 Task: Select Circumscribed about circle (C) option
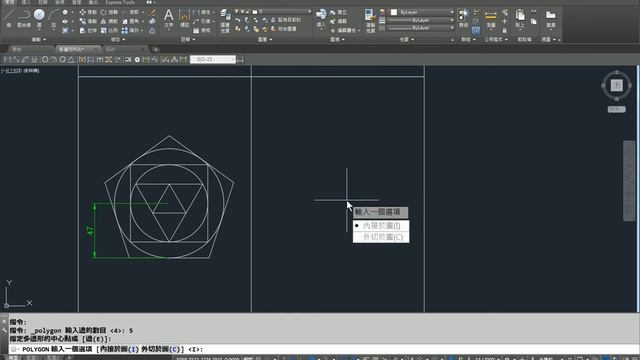pyautogui.click(x=381, y=237)
